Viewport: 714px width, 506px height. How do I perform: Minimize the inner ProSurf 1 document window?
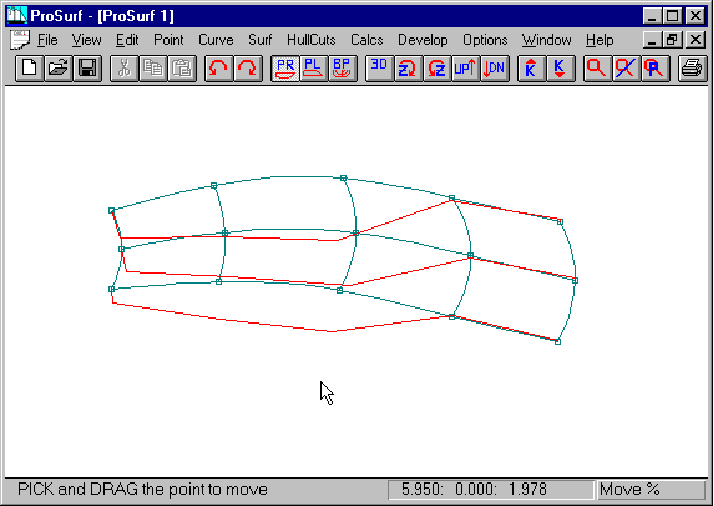[x=653, y=41]
